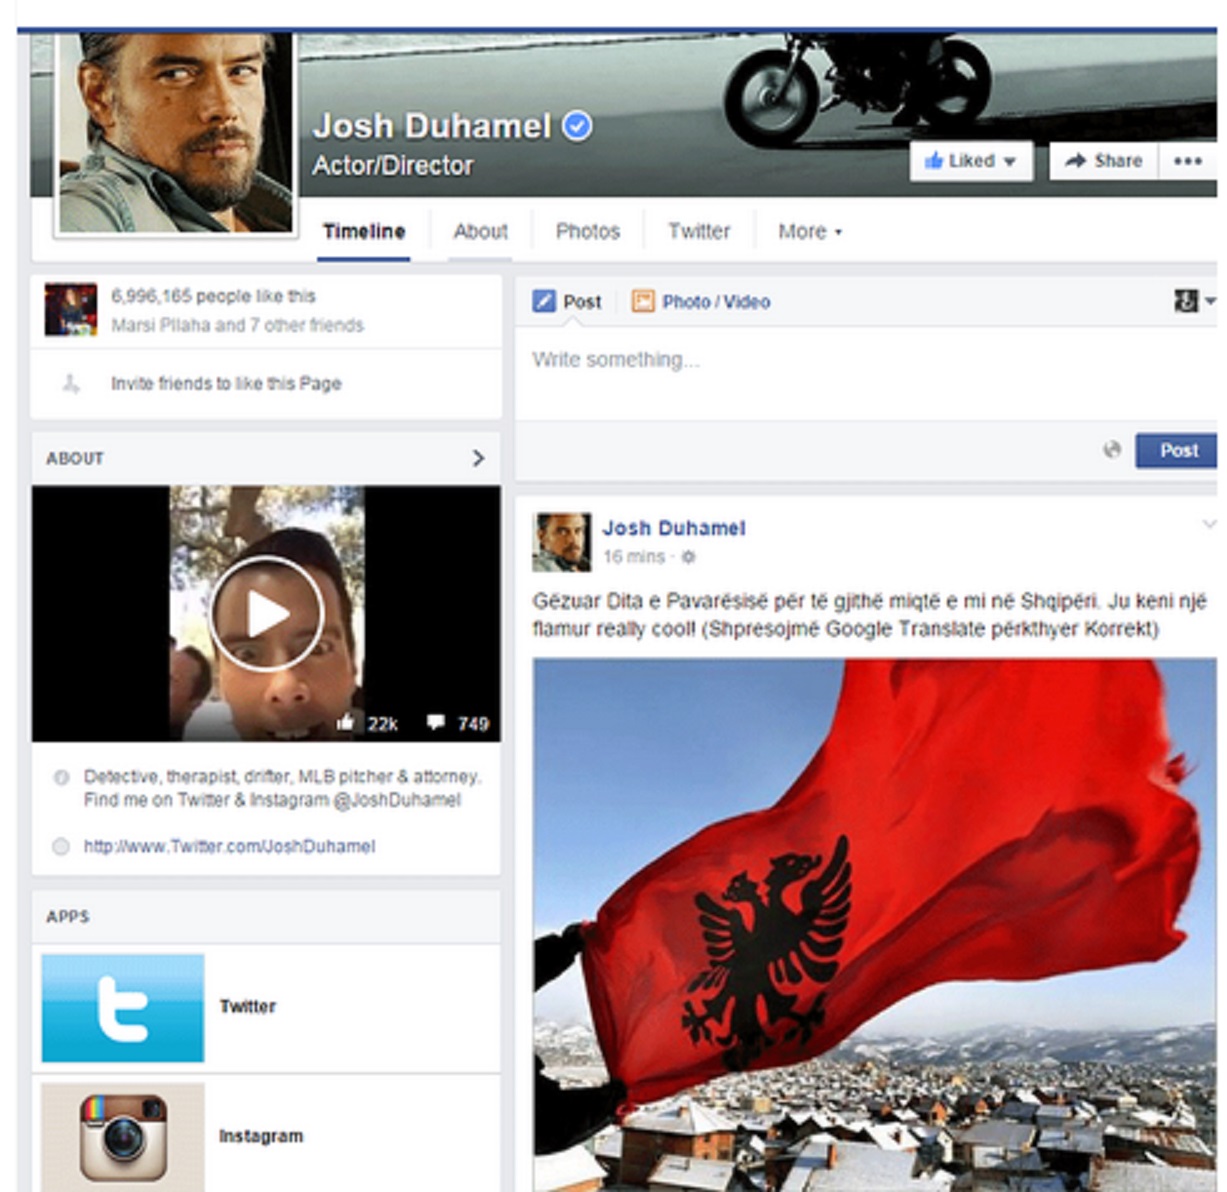
Task: Switch to the Photos tab
Action: (x=587, y=232)
